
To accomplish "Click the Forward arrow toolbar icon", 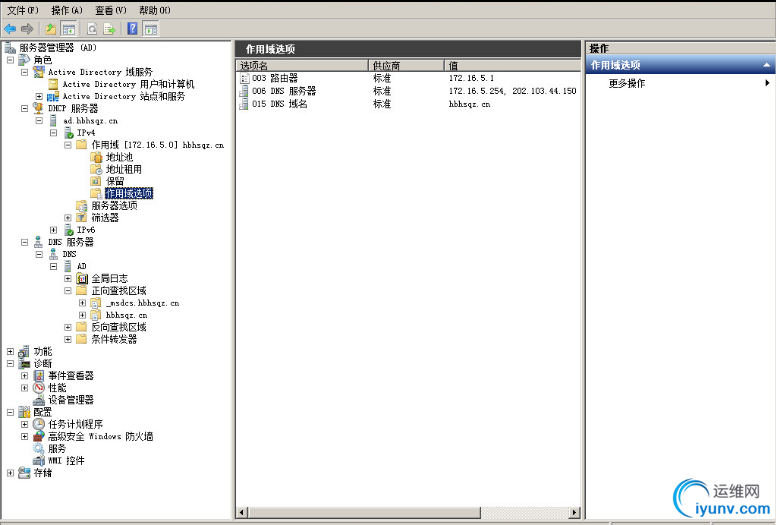I will tap(27, 29).
